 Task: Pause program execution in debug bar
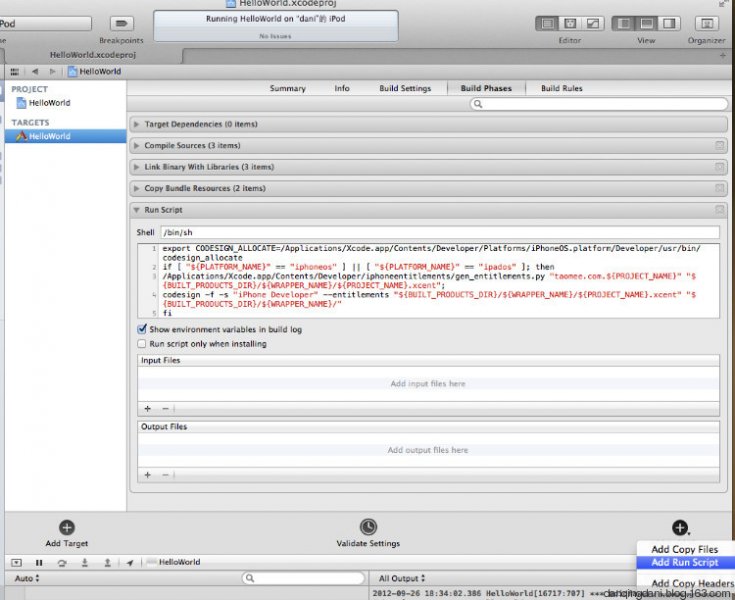(x=39, y=562)
